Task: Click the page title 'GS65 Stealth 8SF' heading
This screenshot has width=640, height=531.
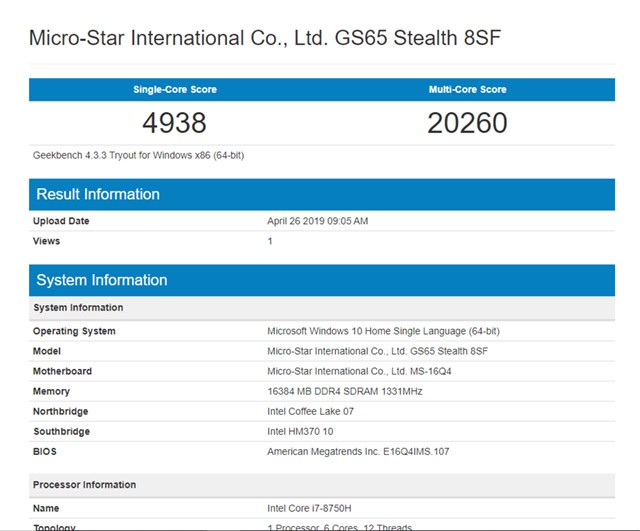Action: coord(265,38)
